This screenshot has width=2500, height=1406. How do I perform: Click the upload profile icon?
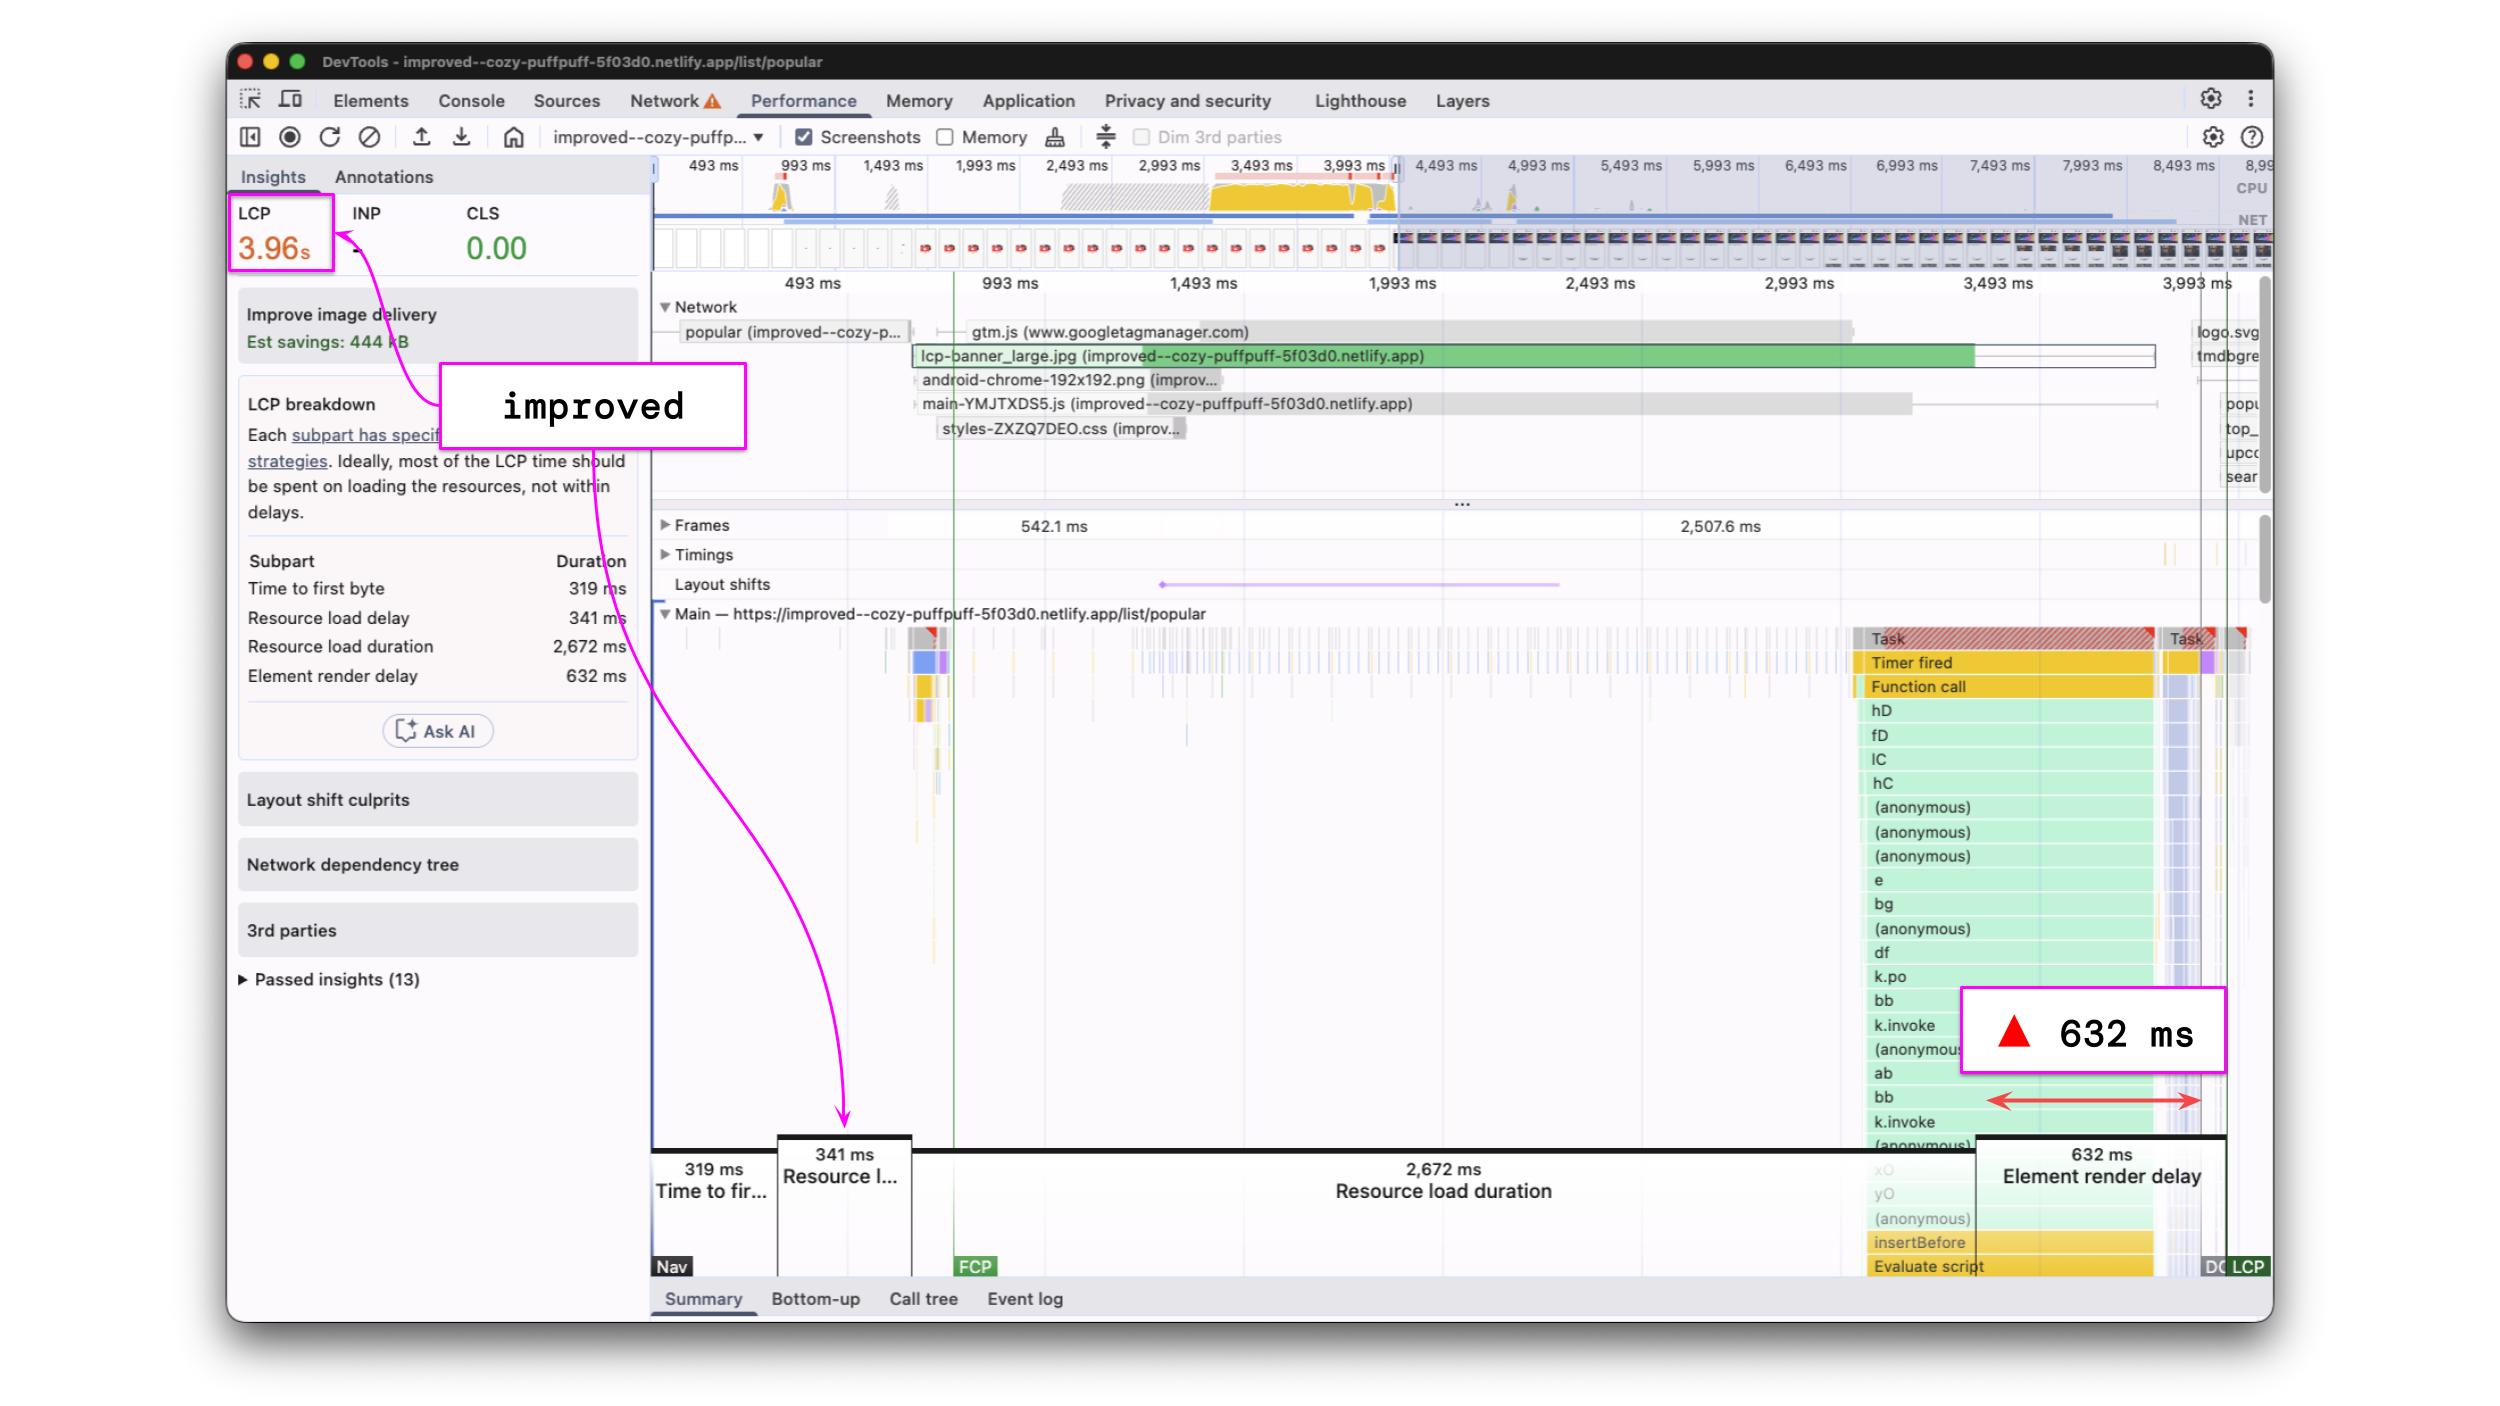tap(422, 137)
